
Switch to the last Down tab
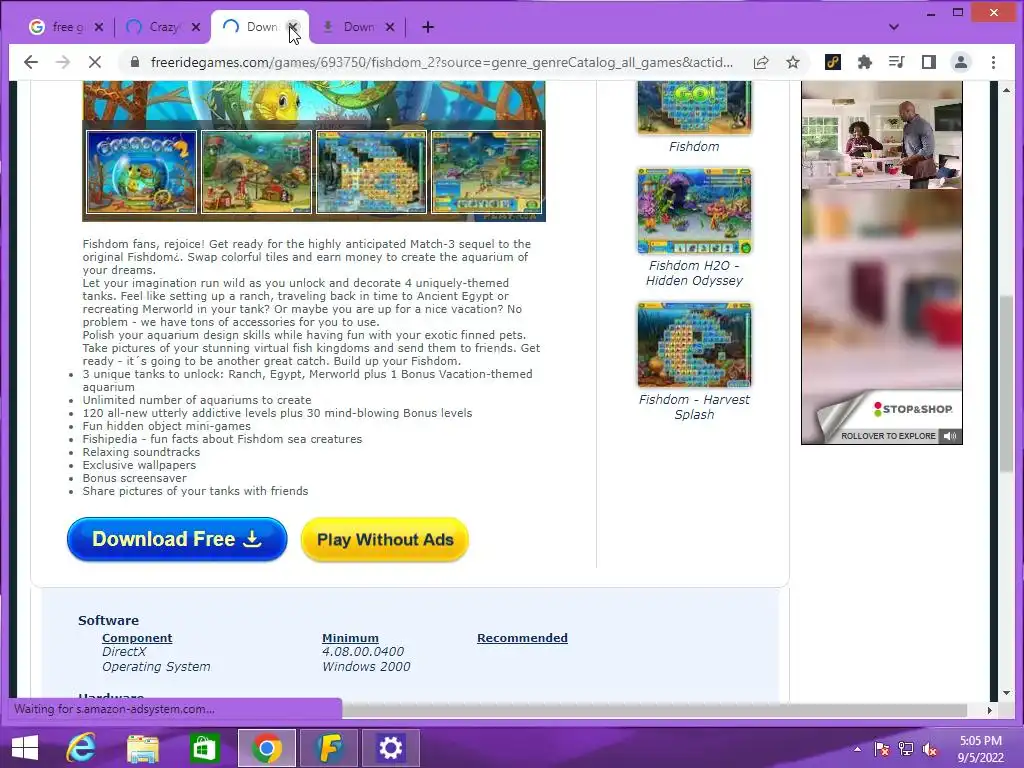click(x=358, y=27)
